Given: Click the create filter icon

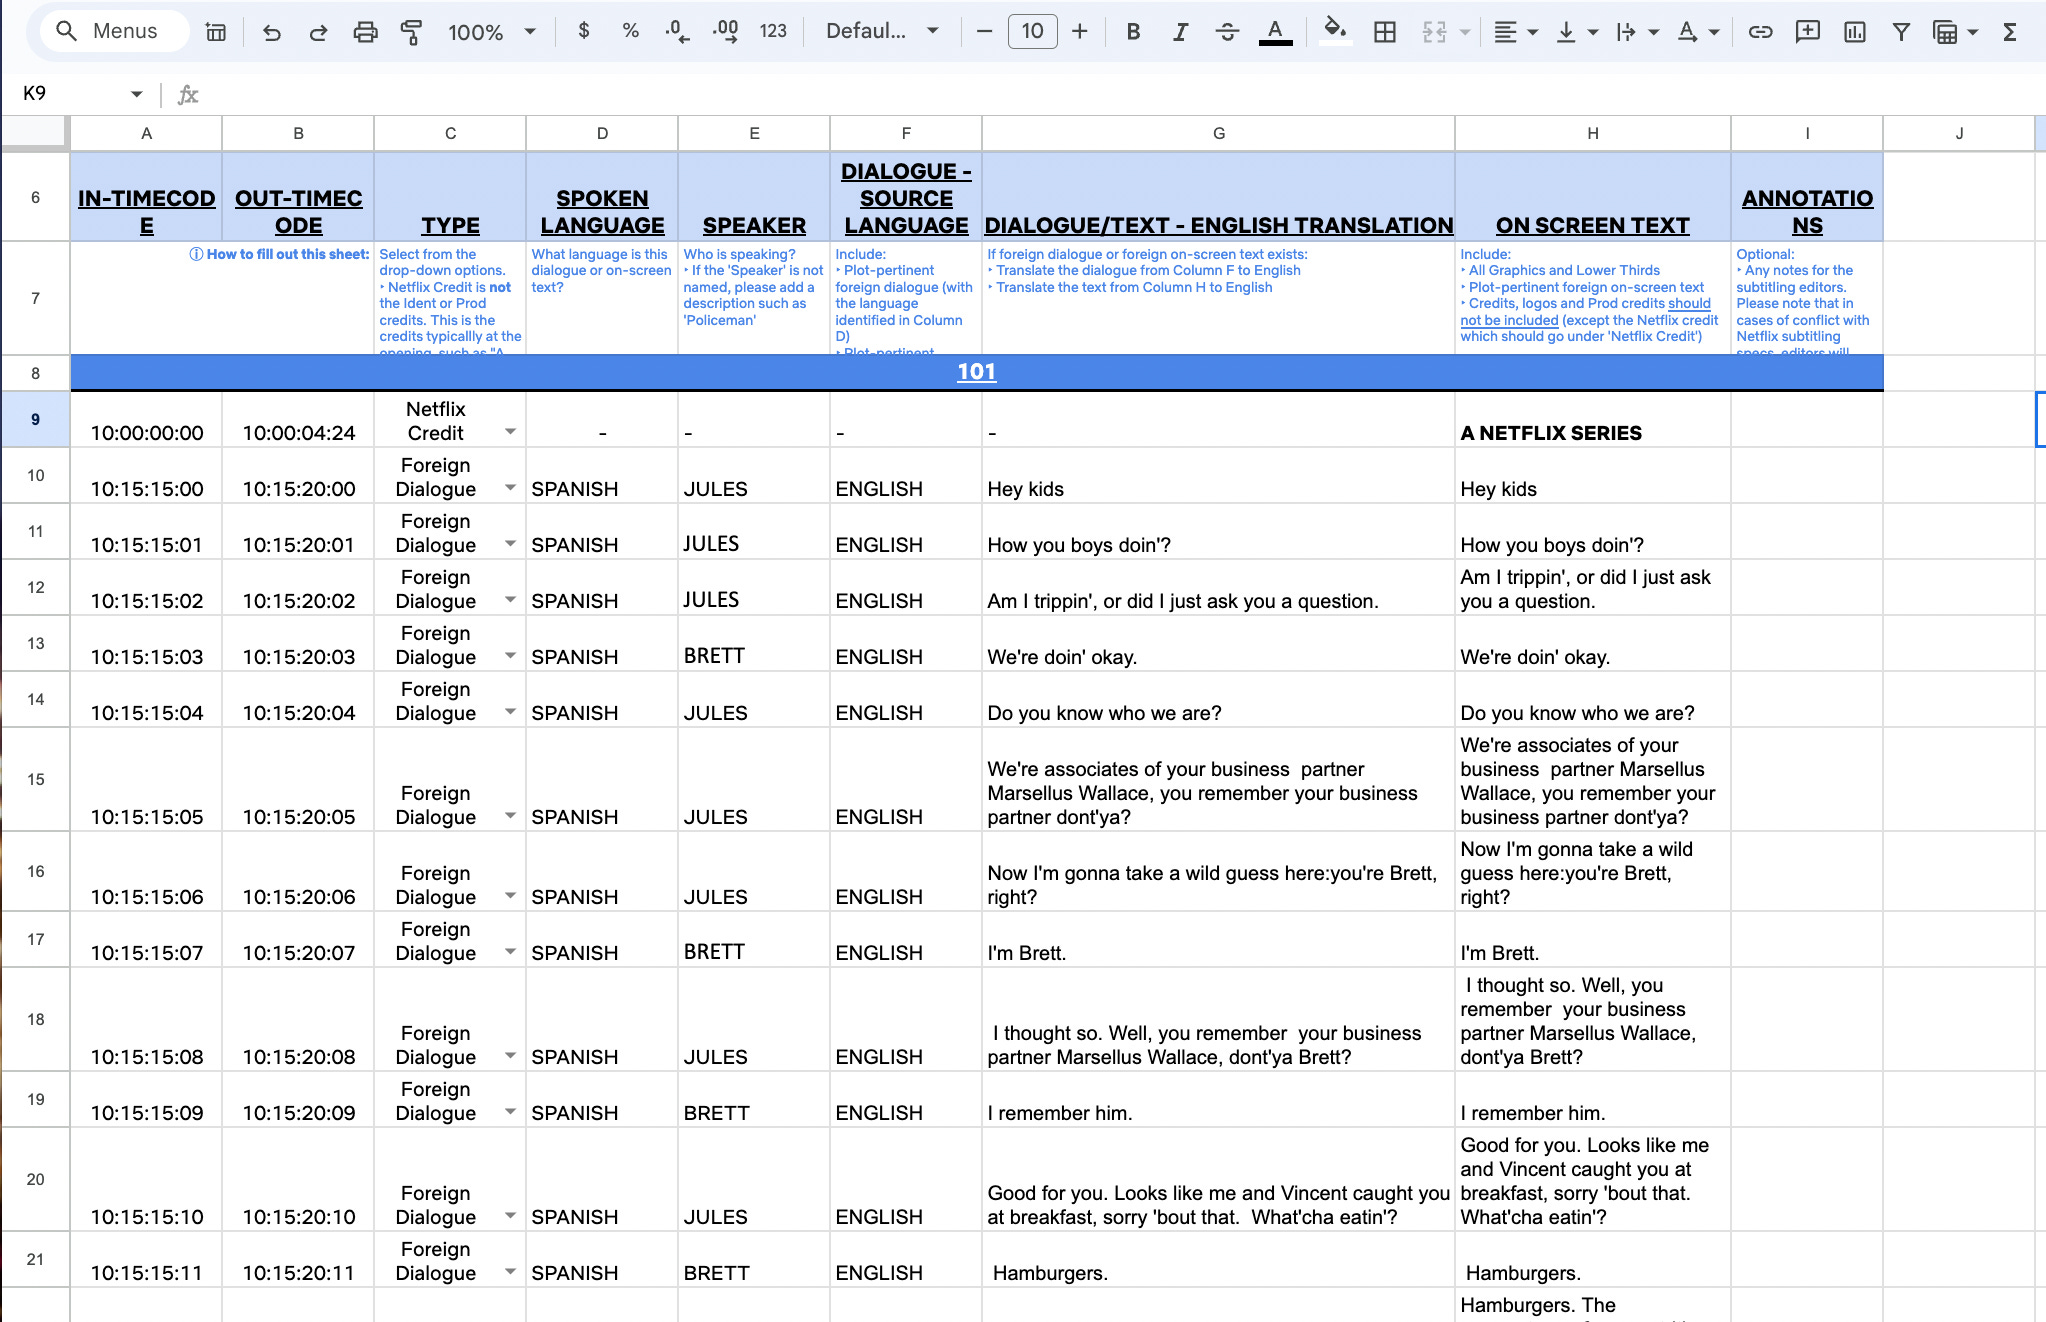Looking at the screenshot, I should click(1901, 32).
